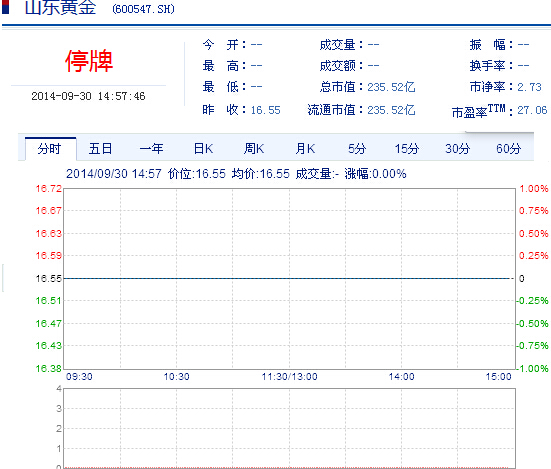The image size is (551, 469).
Task: Click the 16.38 price axis label
Action: pos(48,369)
